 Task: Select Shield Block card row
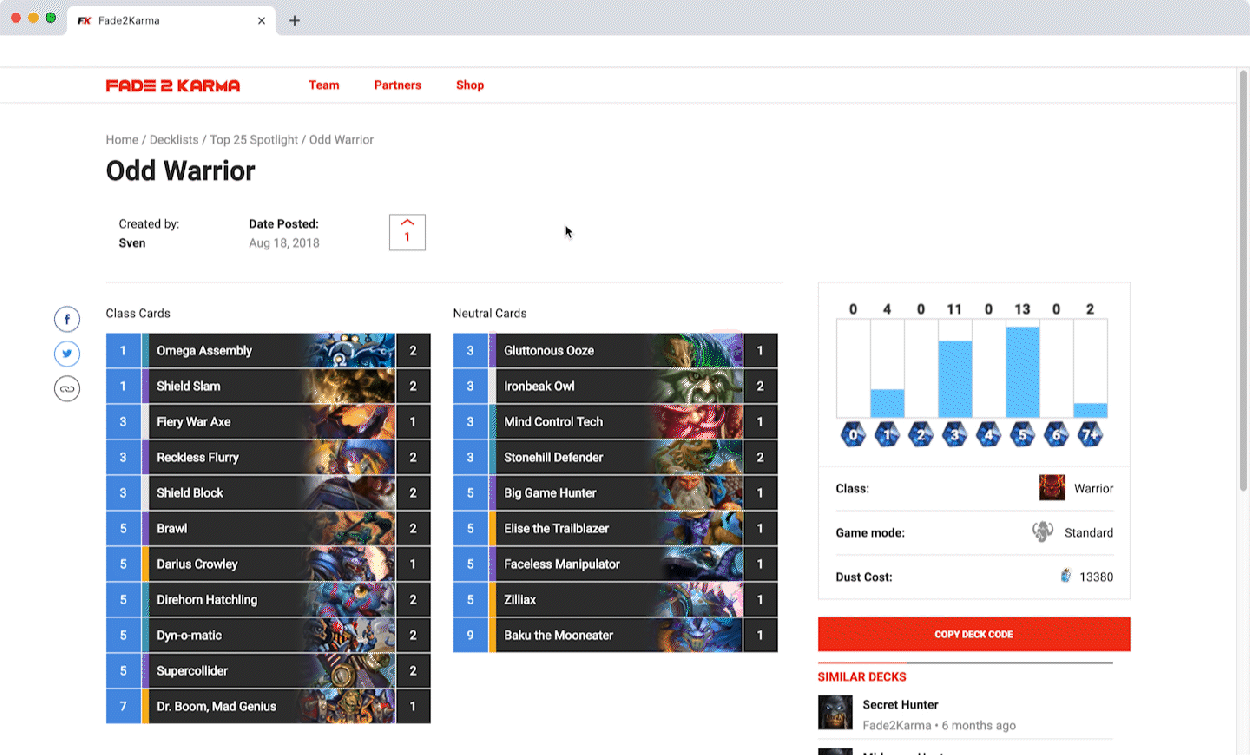pyautogui.click(x=268, y=493)
